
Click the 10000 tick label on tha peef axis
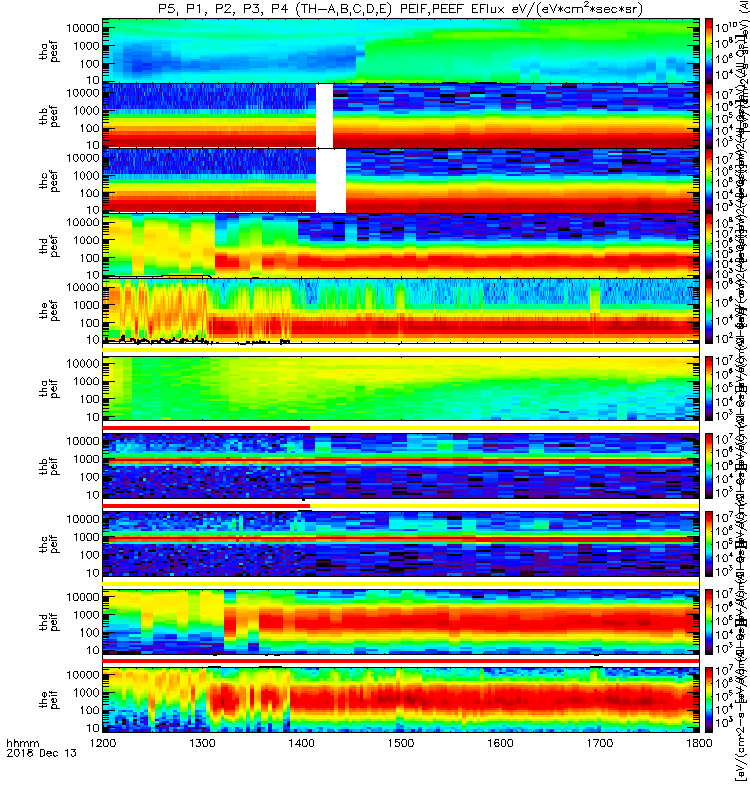click(x=83, y=28)
